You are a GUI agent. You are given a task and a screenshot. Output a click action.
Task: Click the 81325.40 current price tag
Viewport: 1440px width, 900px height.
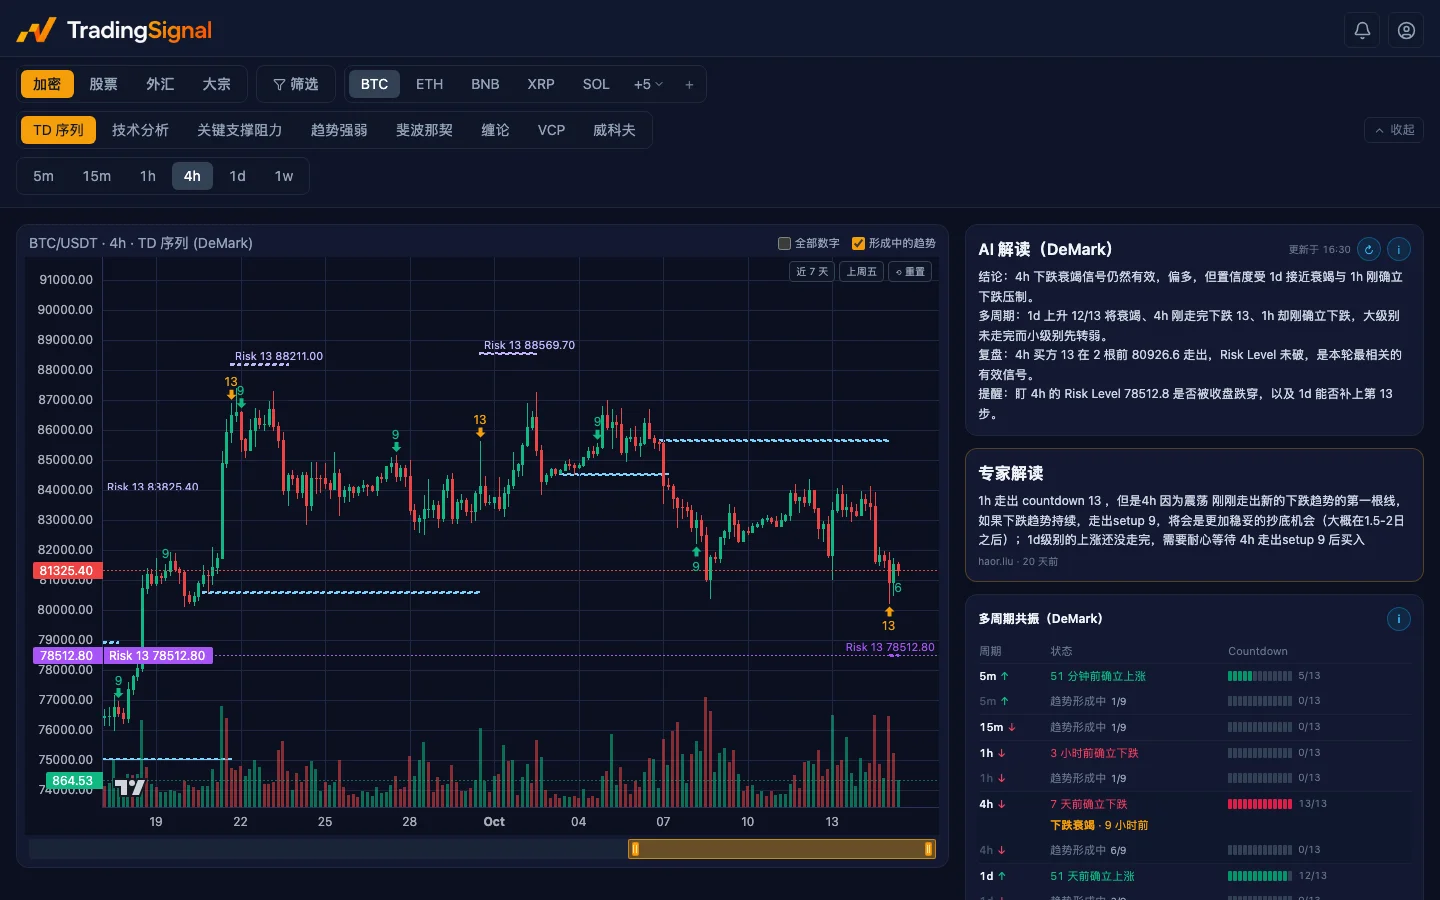click(x=66, y=571)
